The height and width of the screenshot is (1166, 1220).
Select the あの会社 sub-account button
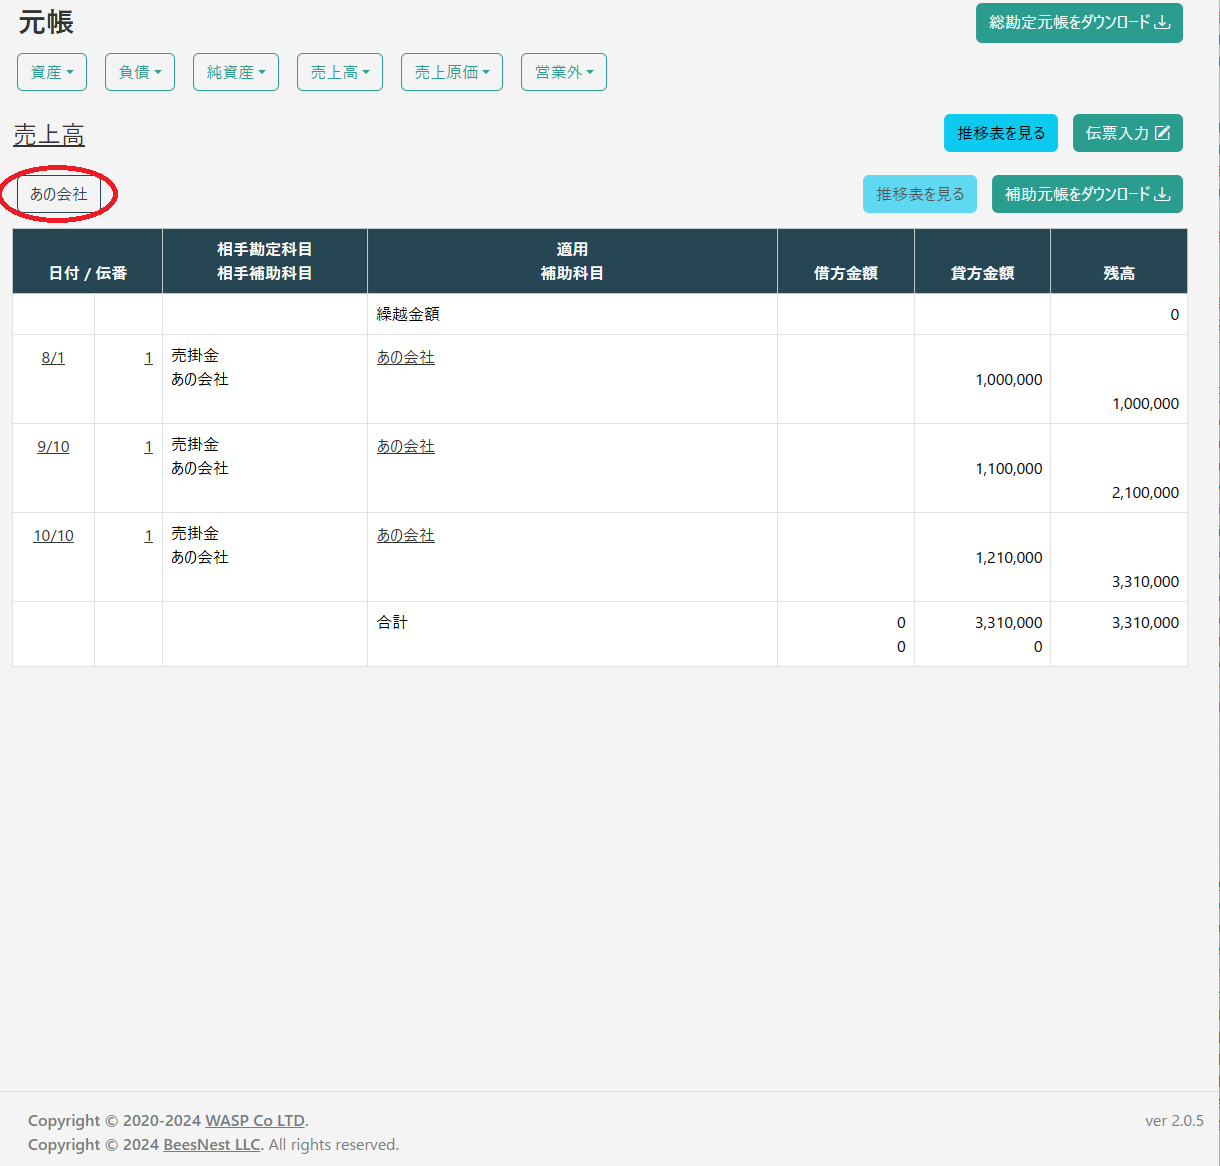pos(59,194)
